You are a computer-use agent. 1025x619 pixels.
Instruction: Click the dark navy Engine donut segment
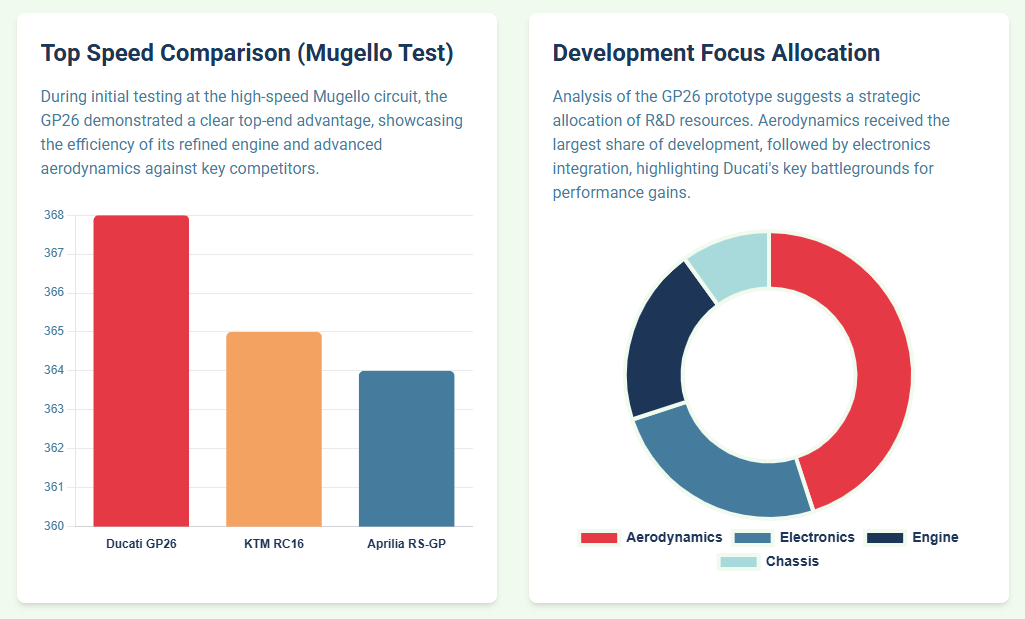point(662,335)
